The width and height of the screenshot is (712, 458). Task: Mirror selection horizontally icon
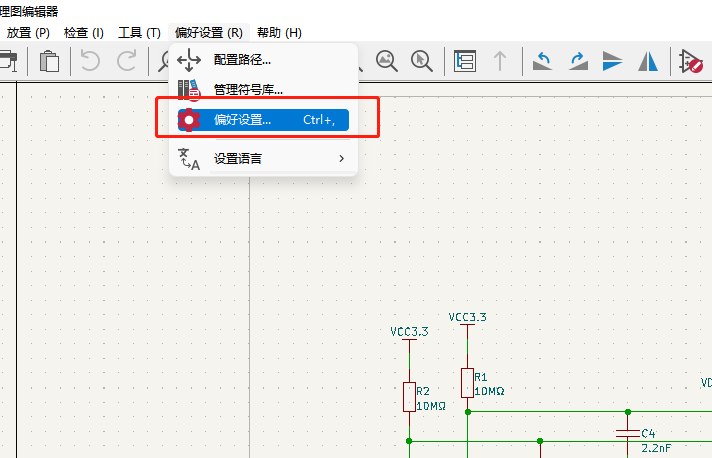[648, 61]
